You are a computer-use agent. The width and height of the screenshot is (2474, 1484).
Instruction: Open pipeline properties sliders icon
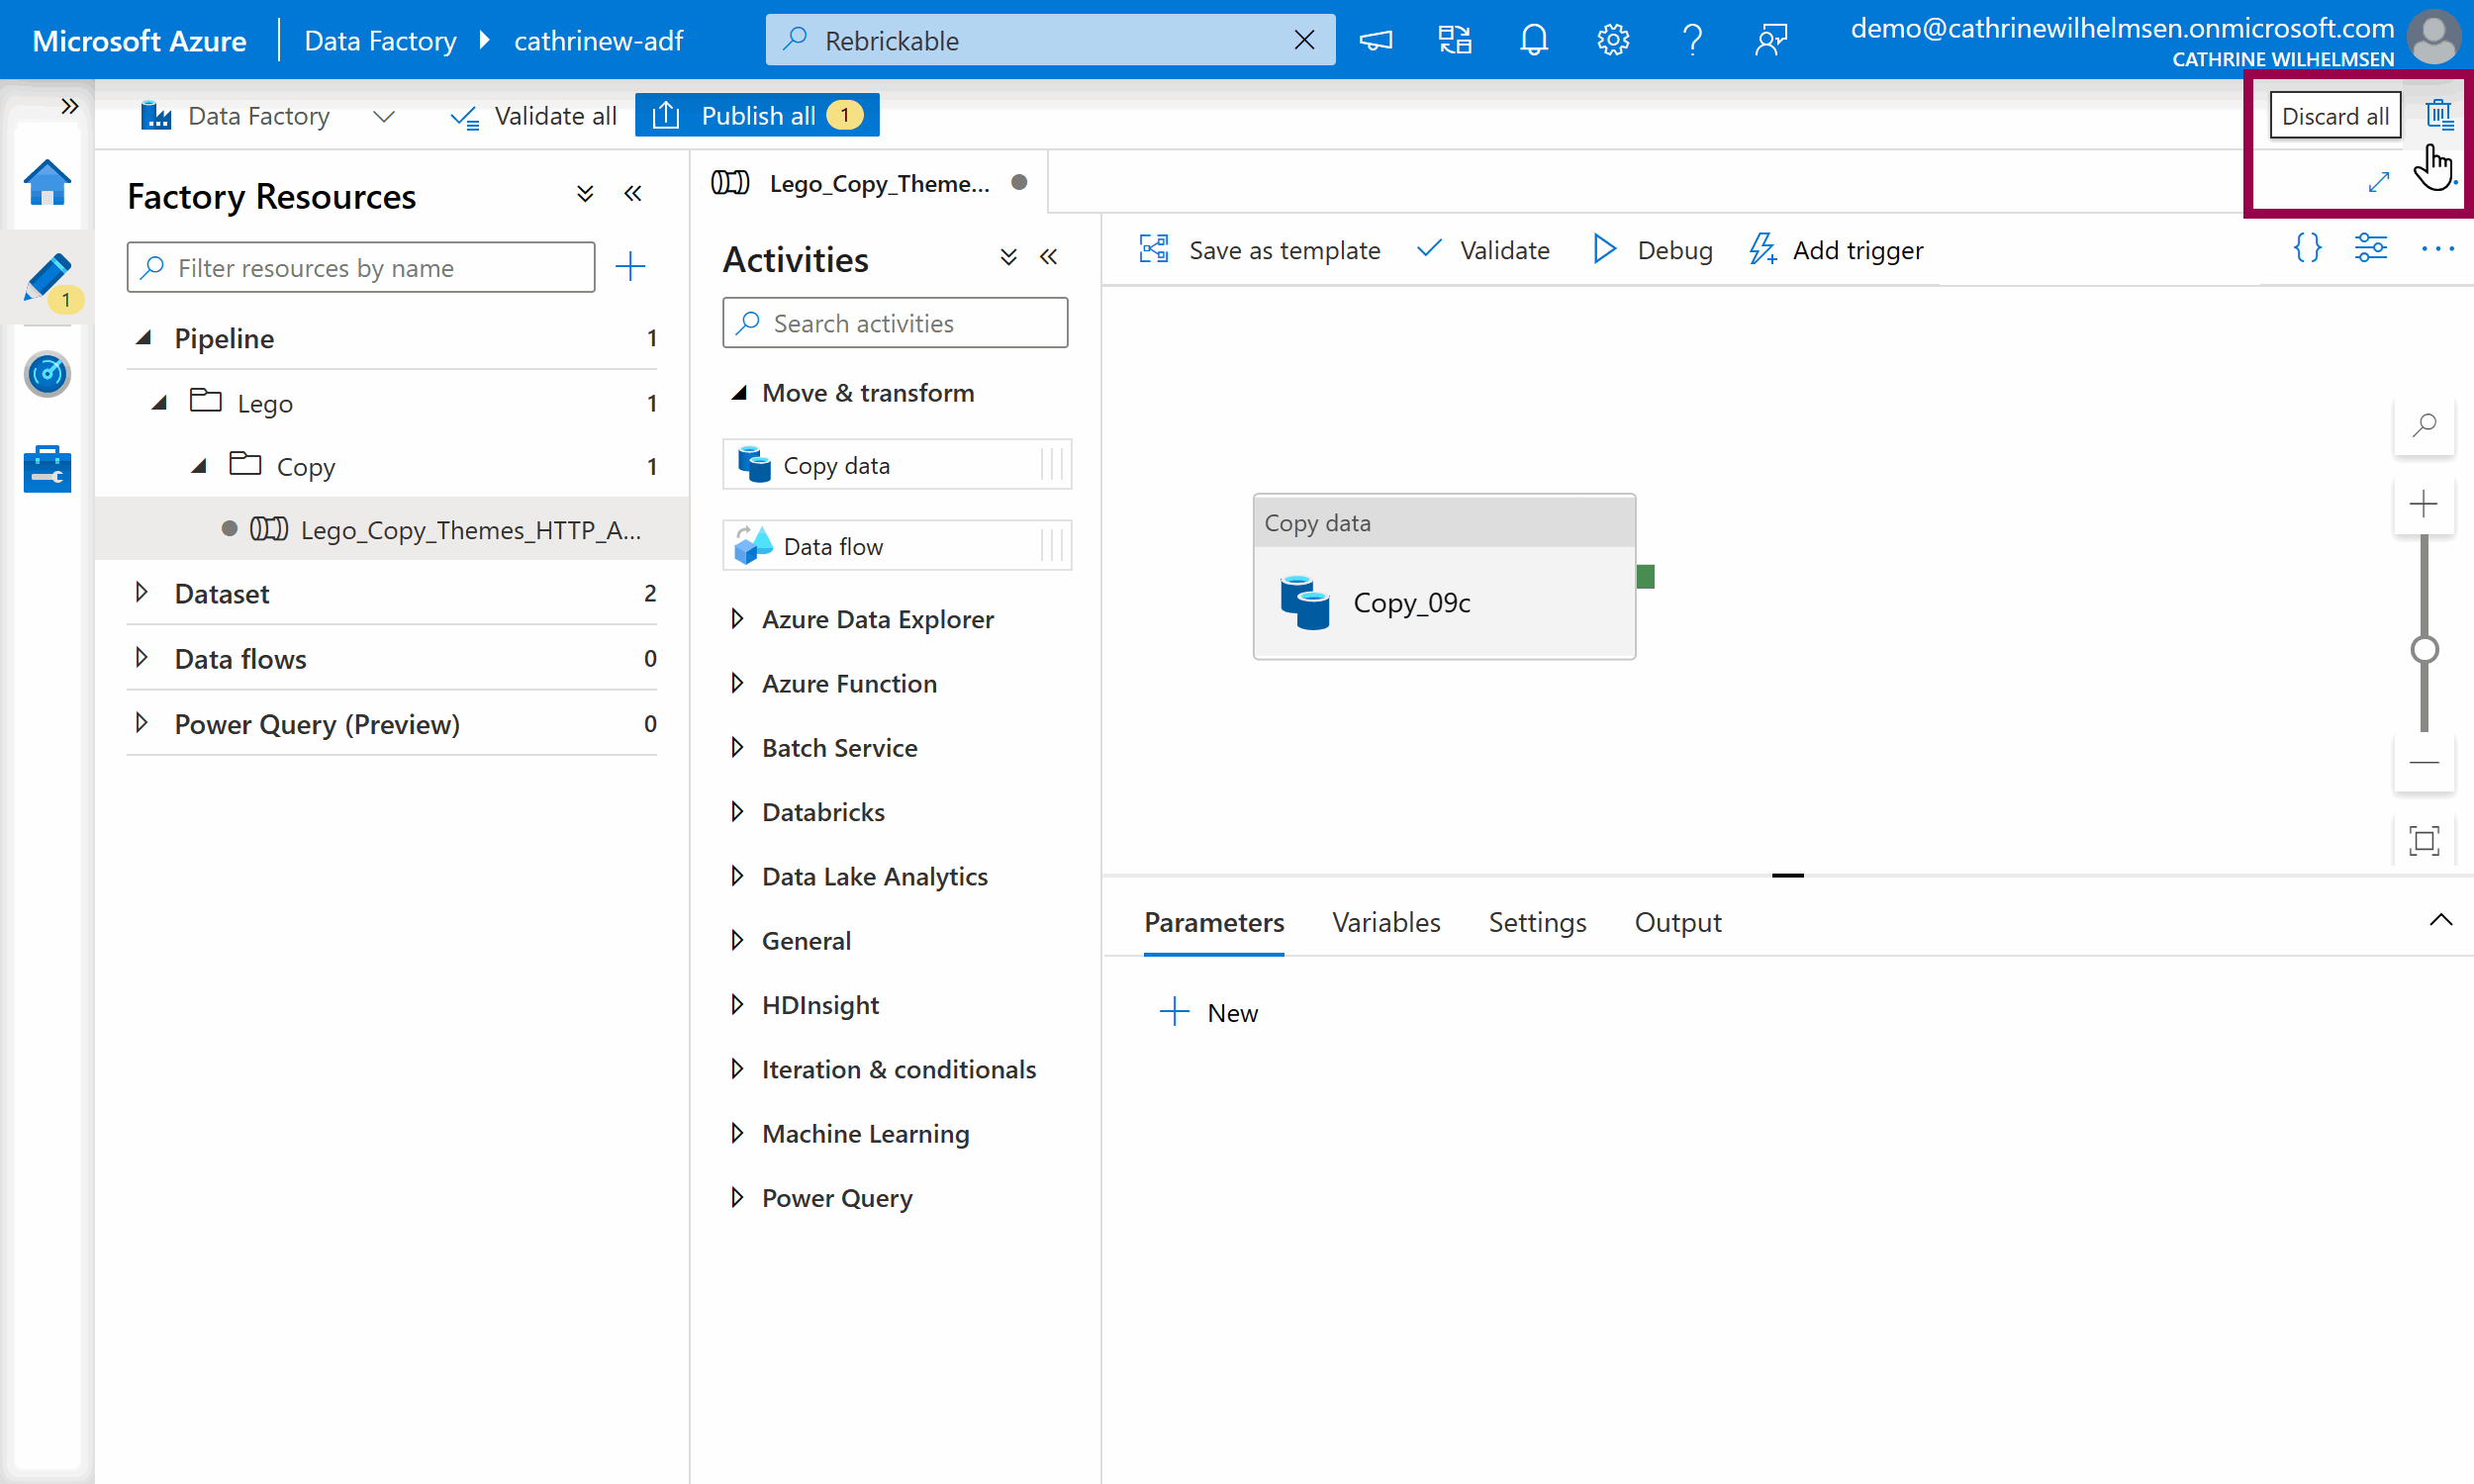click(2370, 248)
